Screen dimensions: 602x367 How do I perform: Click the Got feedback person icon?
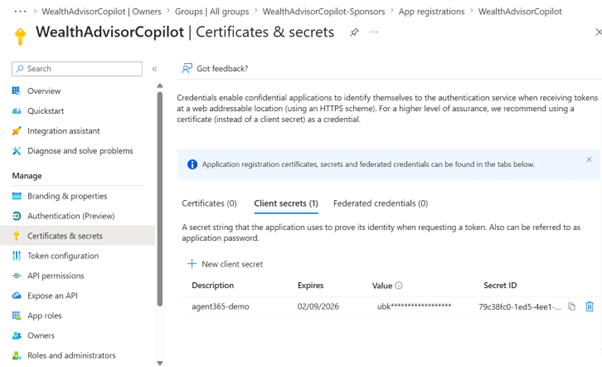(187, 68)
